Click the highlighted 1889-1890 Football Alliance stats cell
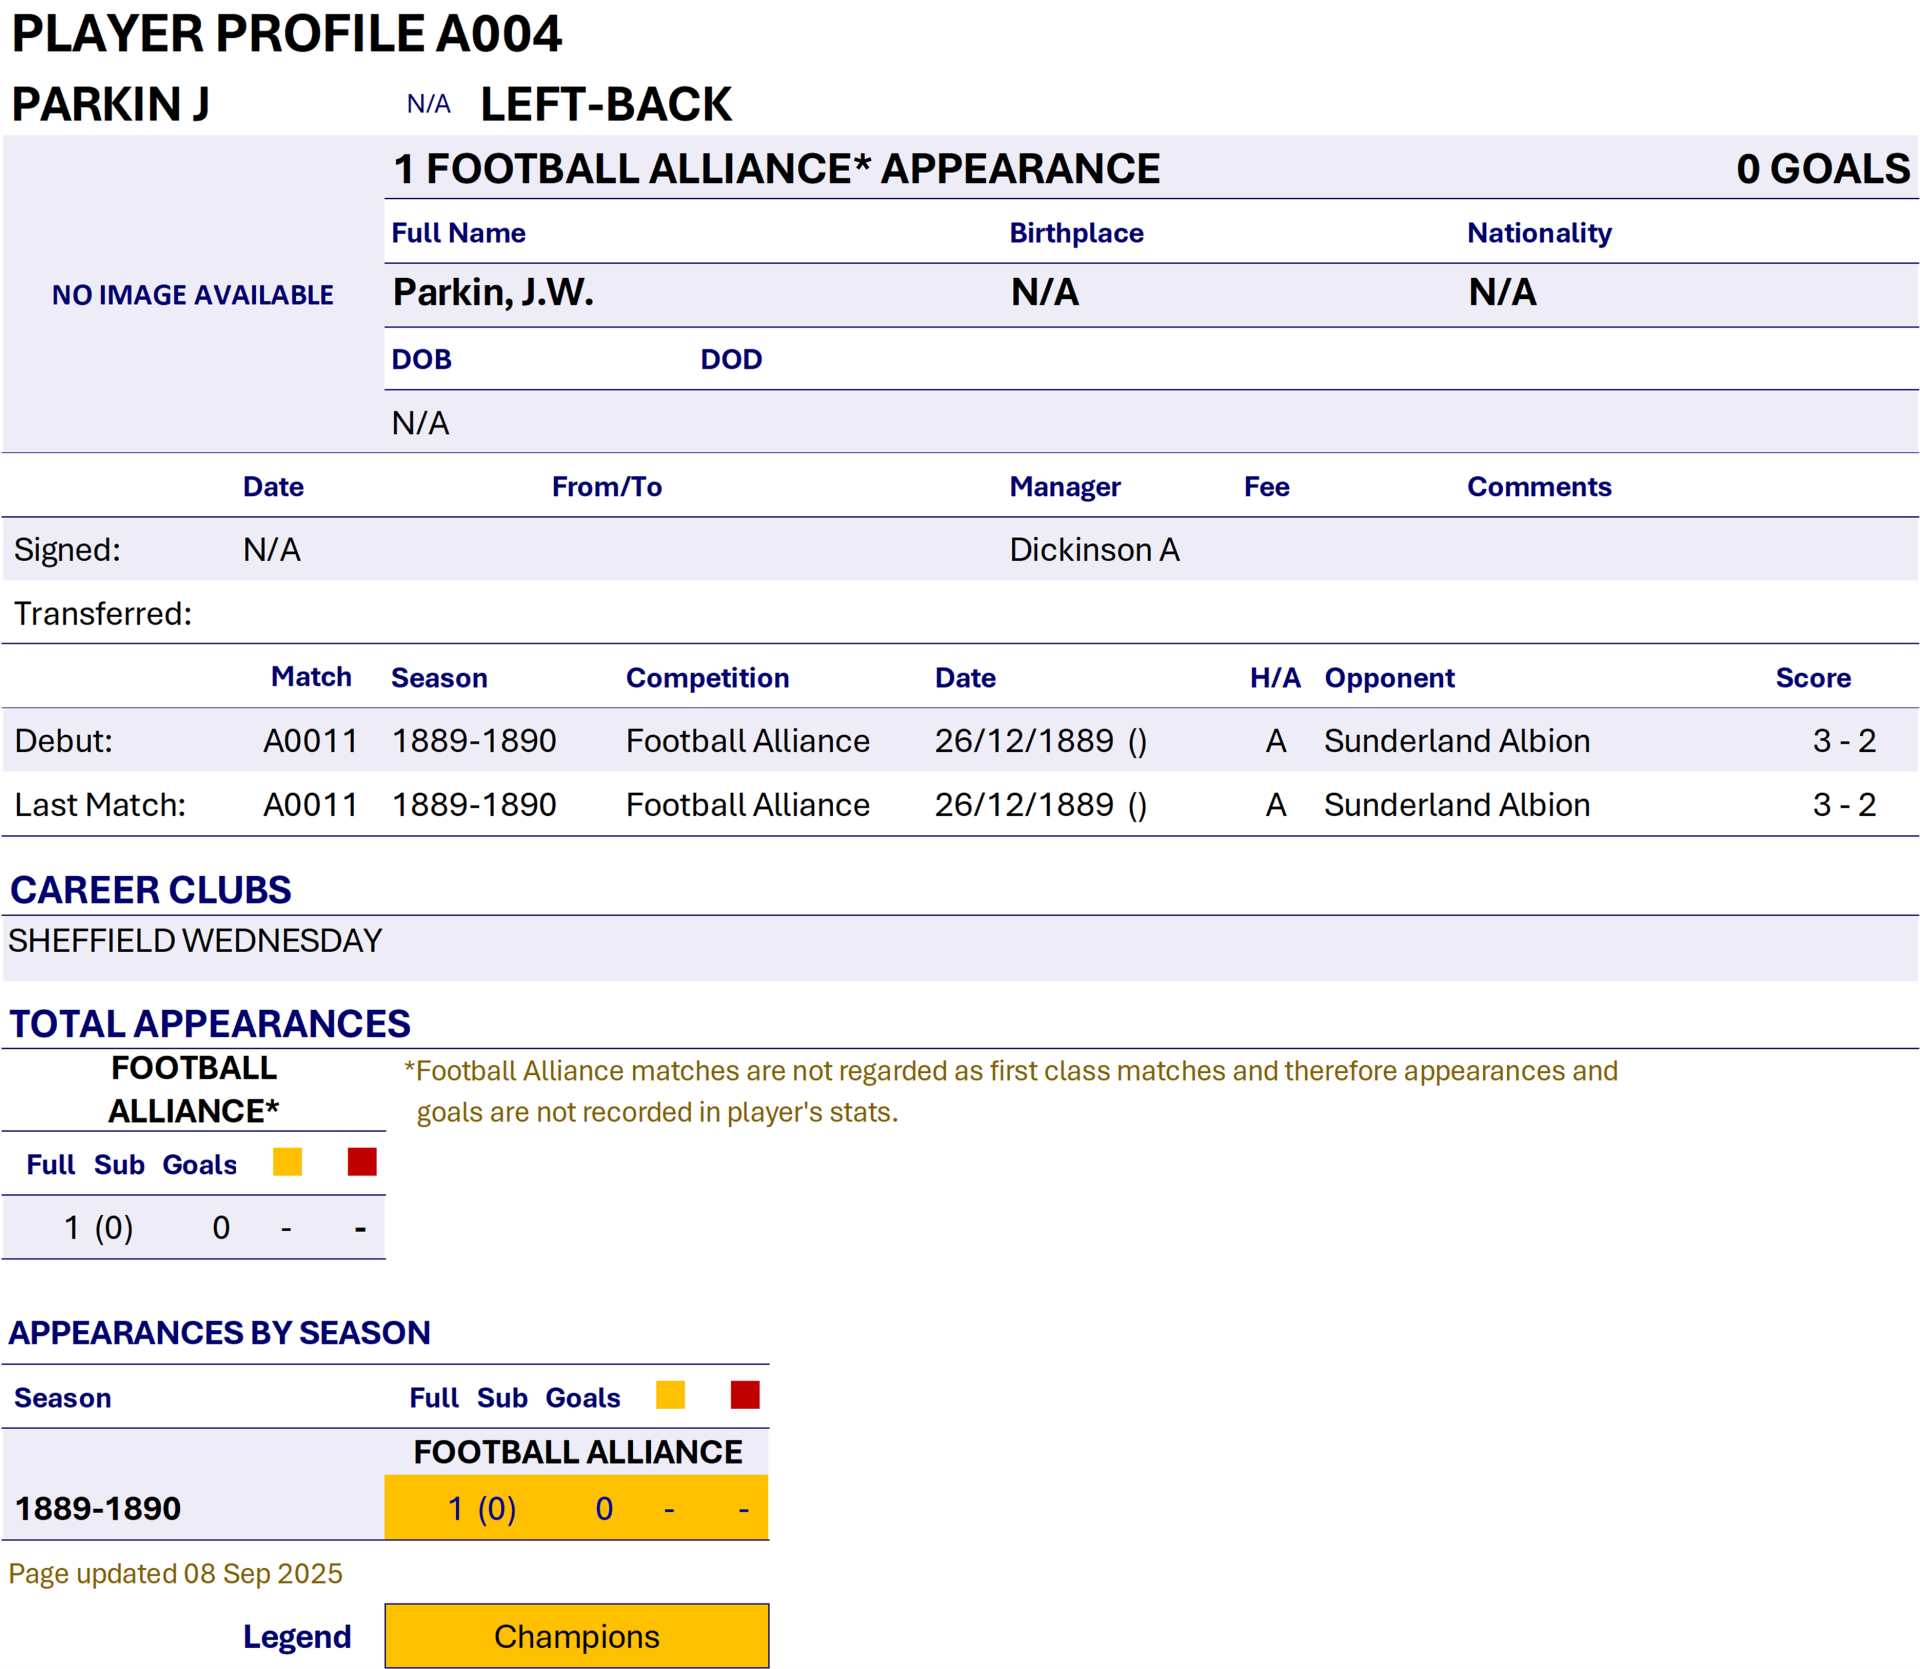Viewport: 1920px width, 1669px height. (x=576, y=1508)
